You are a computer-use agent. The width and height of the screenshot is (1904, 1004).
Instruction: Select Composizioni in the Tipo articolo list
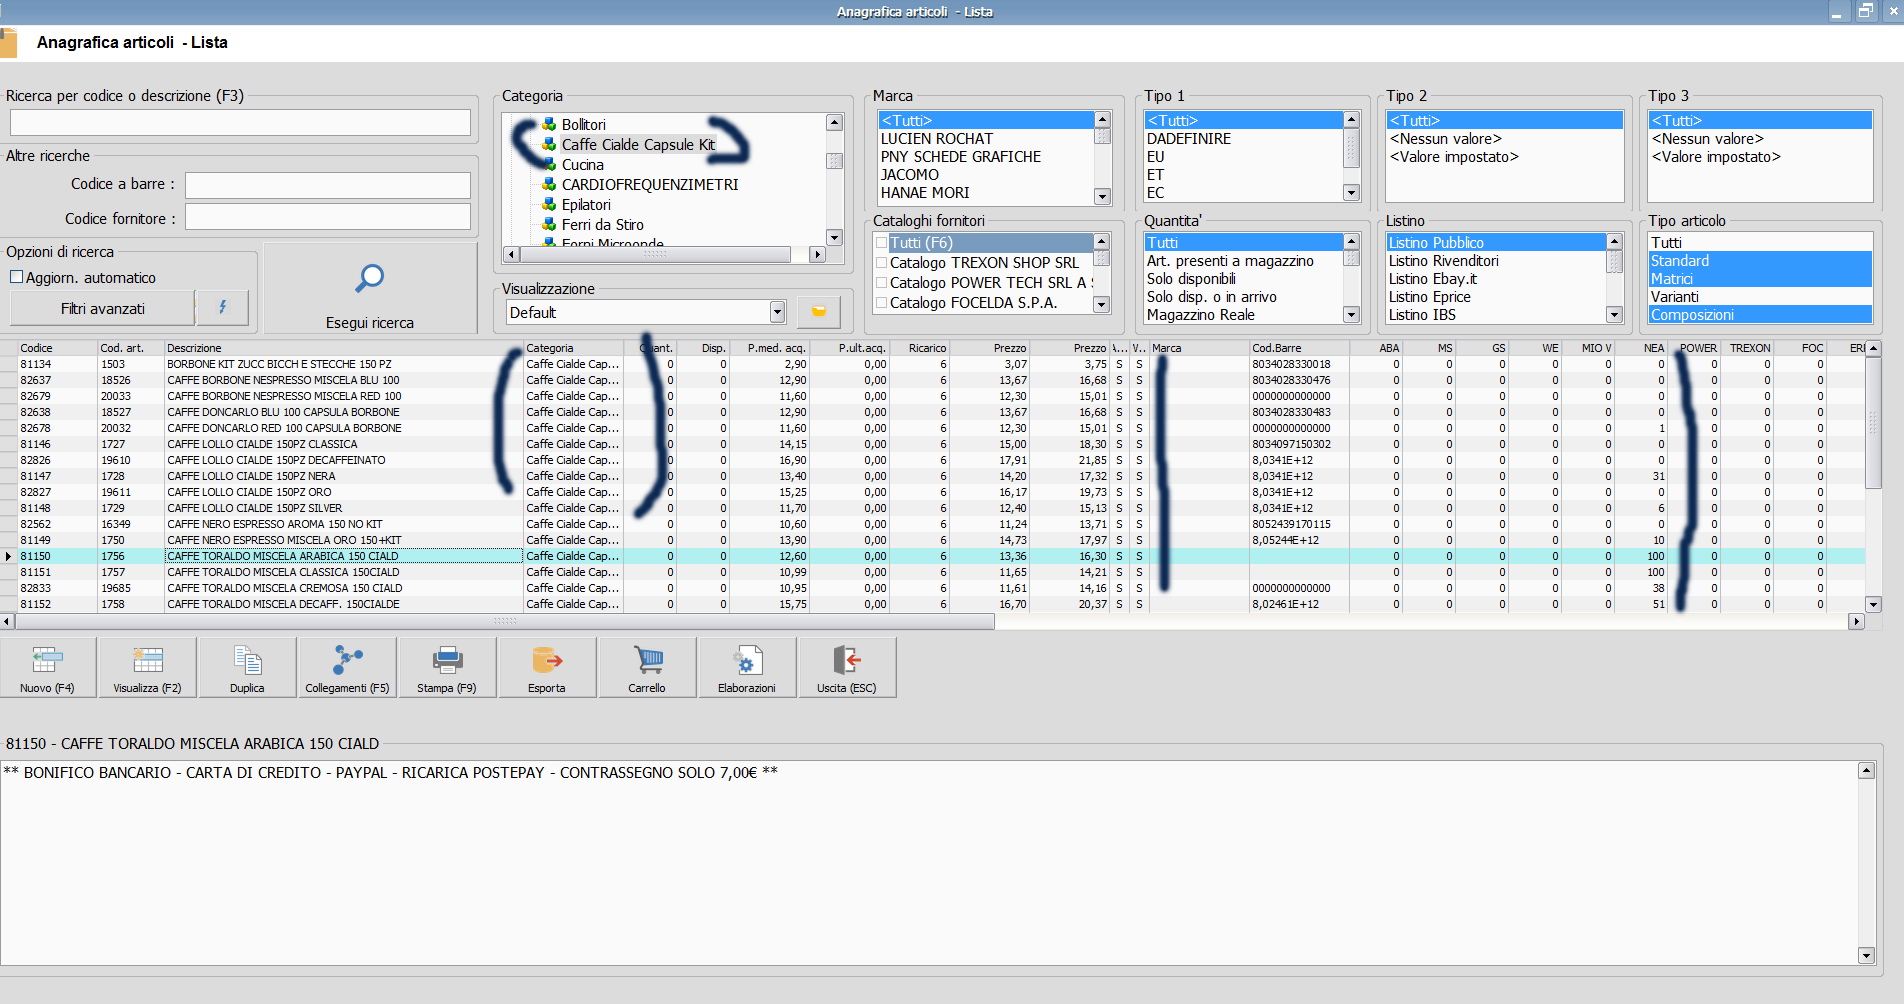point(1759,315)
